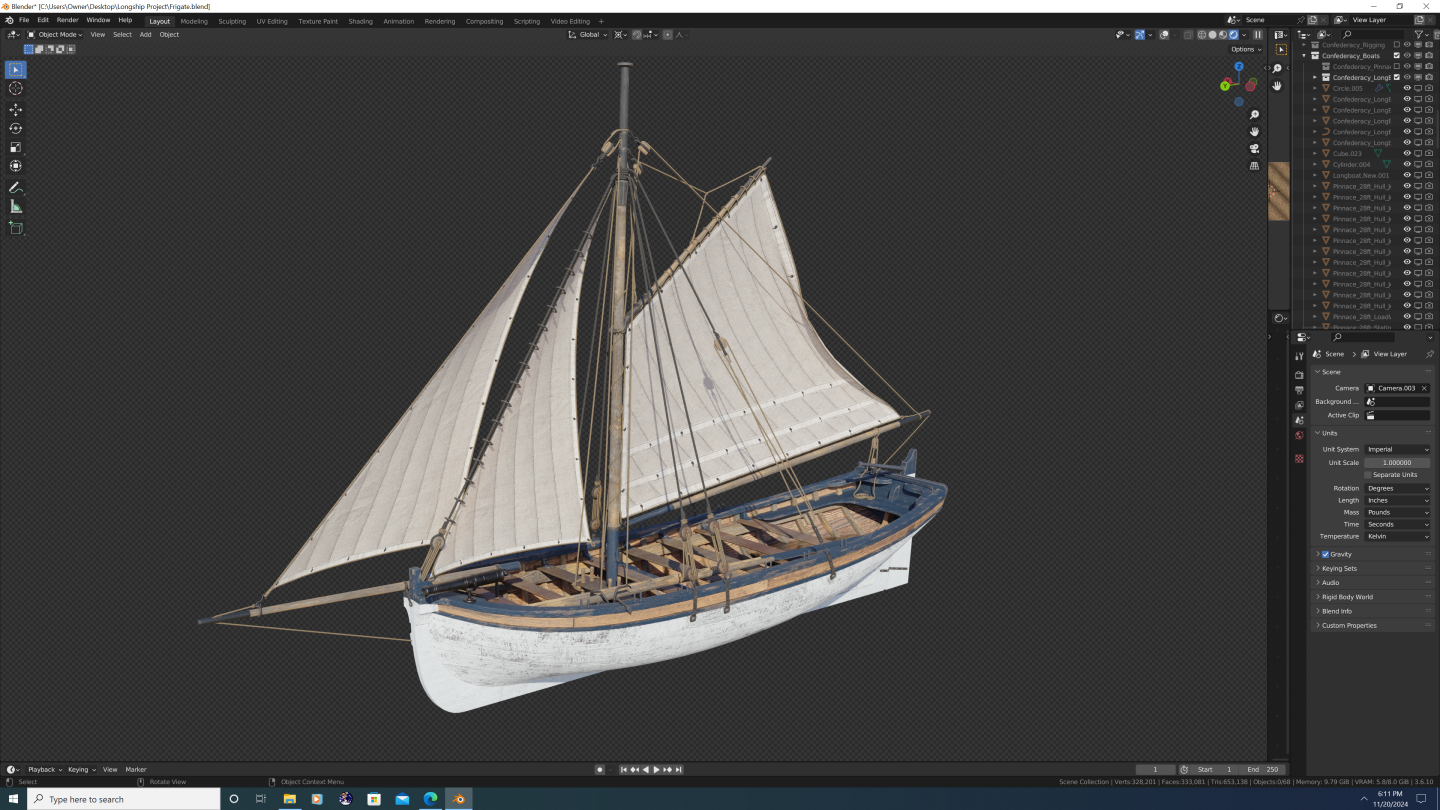Viewport: 1440px width, 810px height.
Task: Toggle viewport gizmos
Action: pyautogui.click(x=1140, y=35)
